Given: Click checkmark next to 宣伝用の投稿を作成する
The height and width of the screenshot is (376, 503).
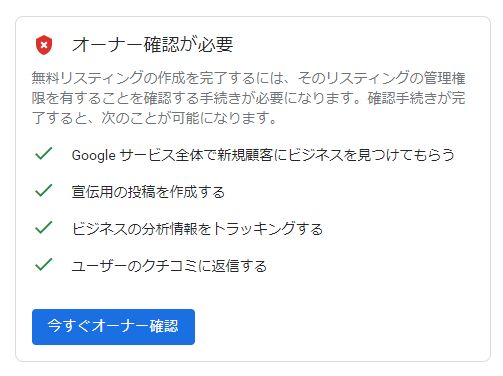Looking at the screenshot, I should click(x=44, y=191).
